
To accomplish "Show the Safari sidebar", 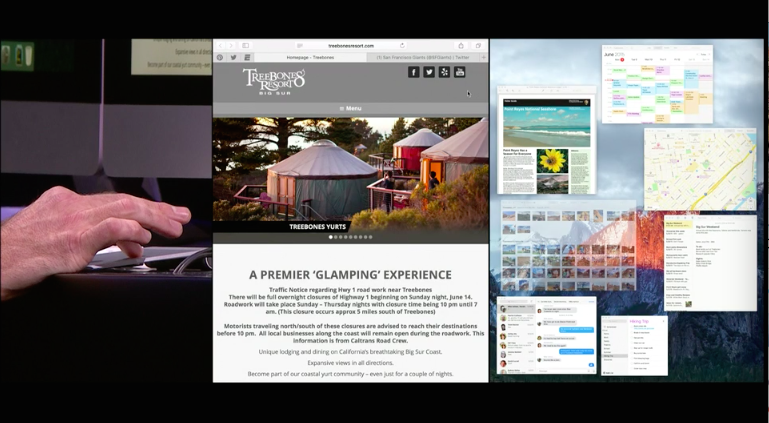I will [246, 46].
